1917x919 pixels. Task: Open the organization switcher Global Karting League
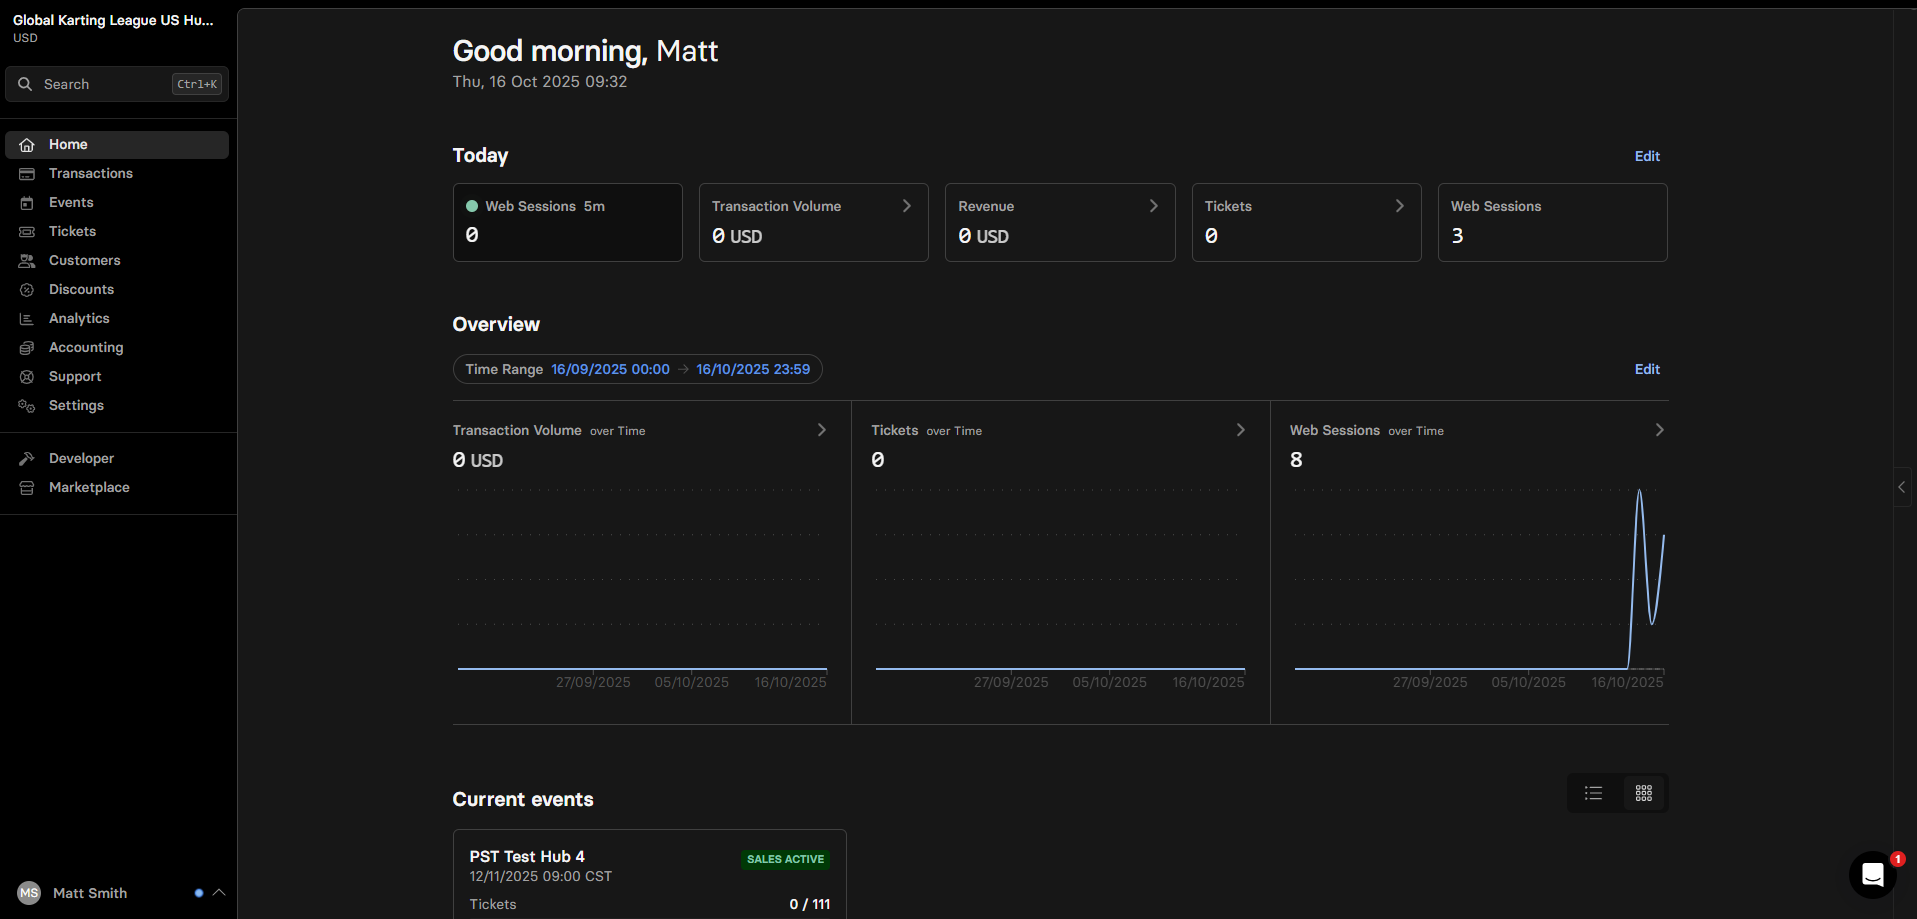(113, 28)
